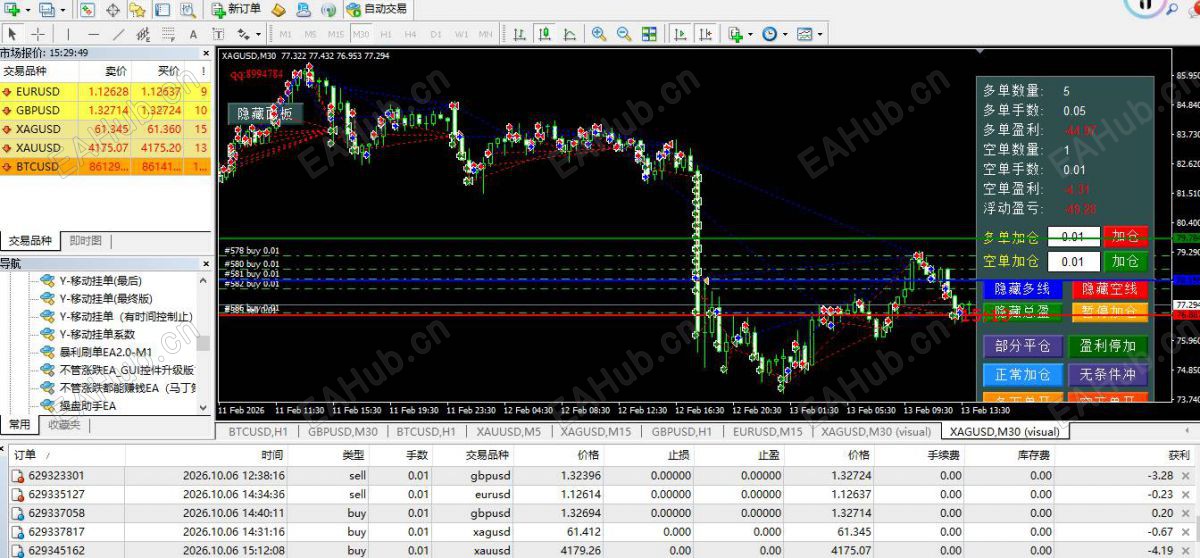Select the H1 timeframe

[x=386, y=34]
